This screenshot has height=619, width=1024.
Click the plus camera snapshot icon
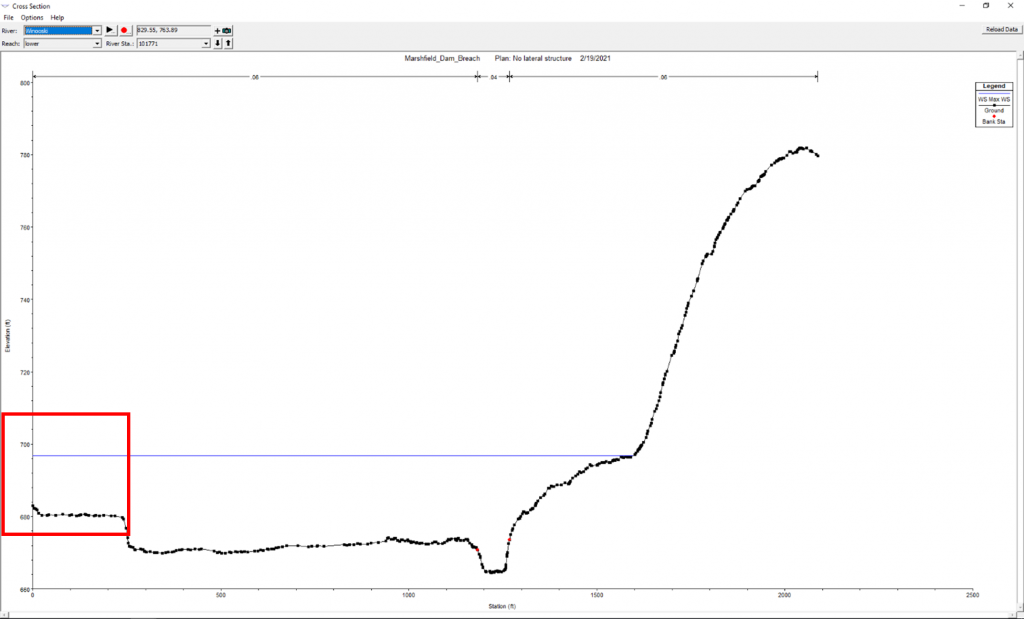(223, 30)
